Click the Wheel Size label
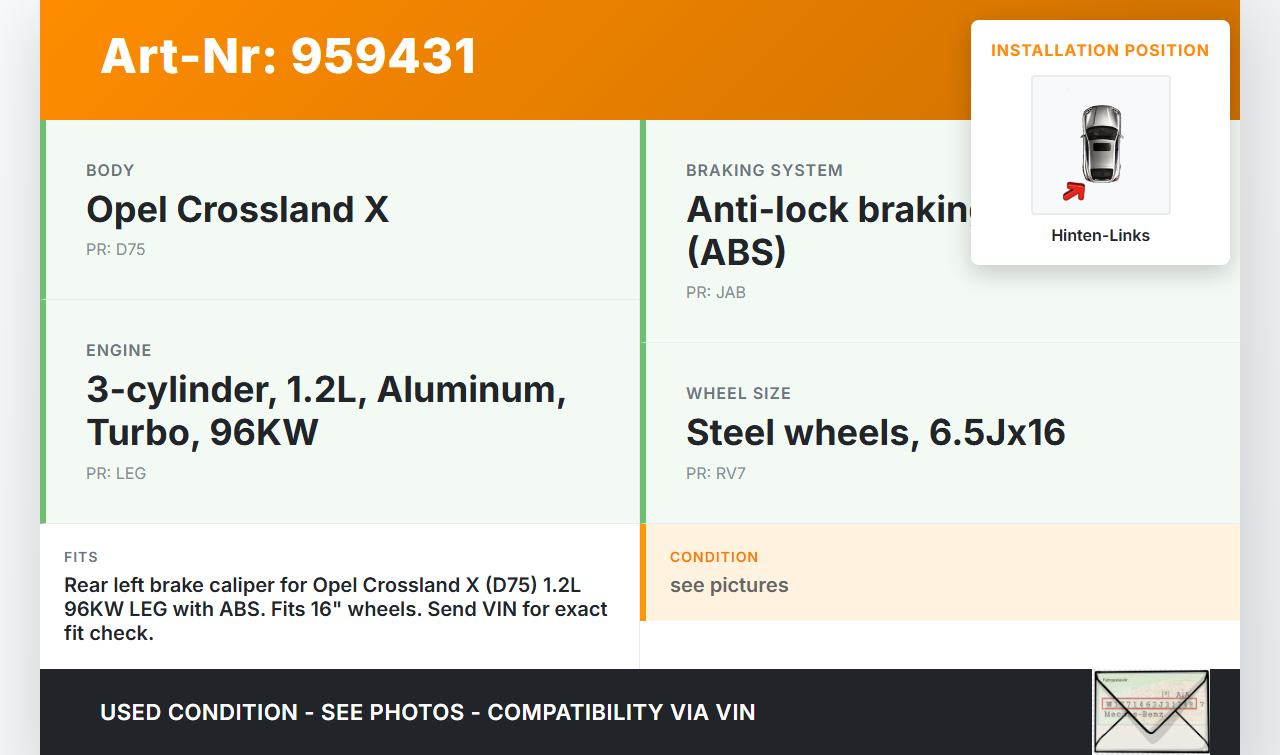The image size is (1280, 755). [x=738, y=393]
